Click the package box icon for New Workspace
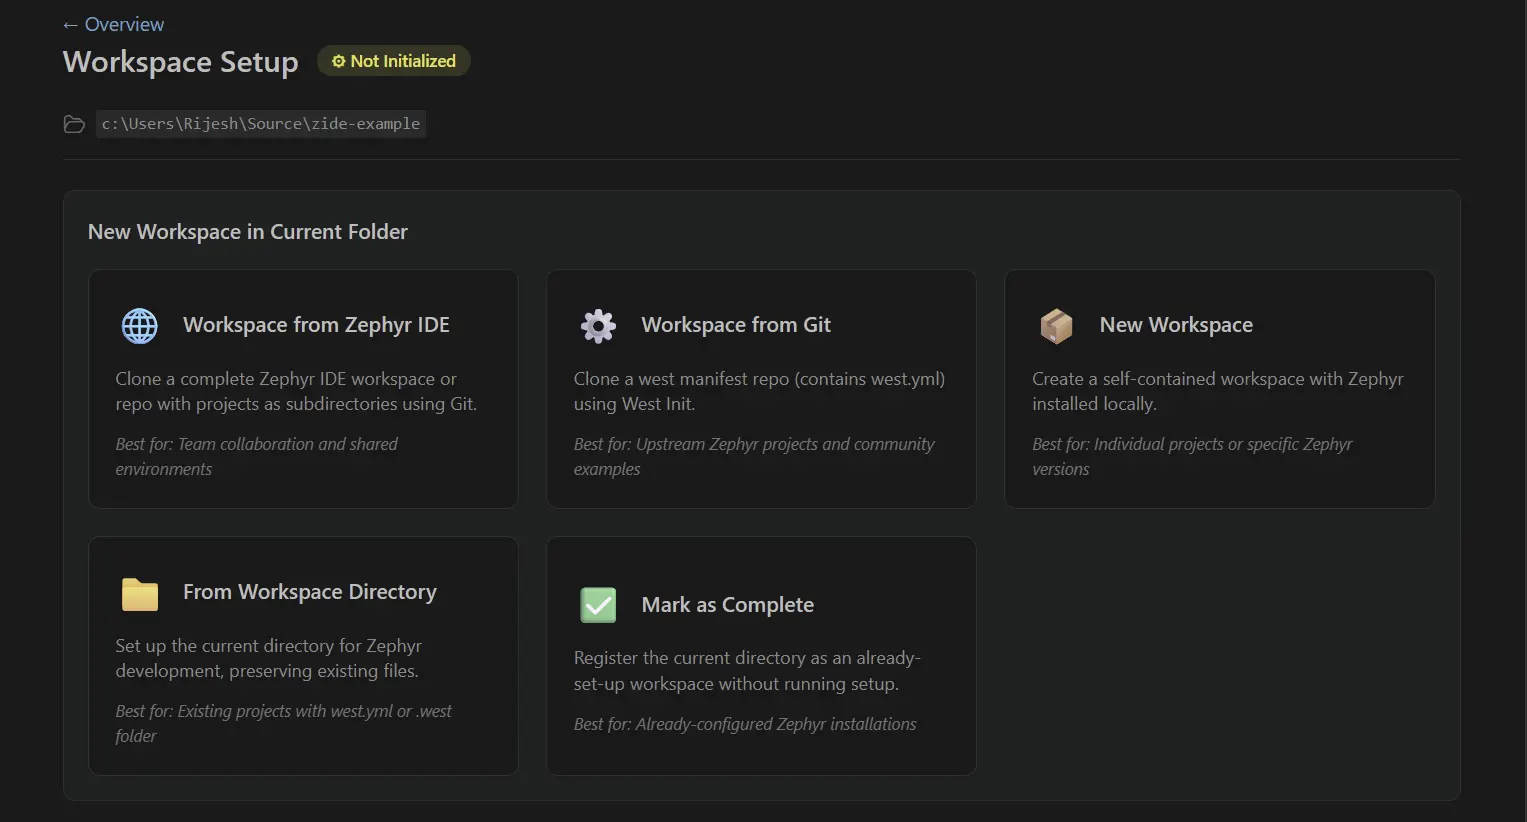 click(x=1056, y=326)
